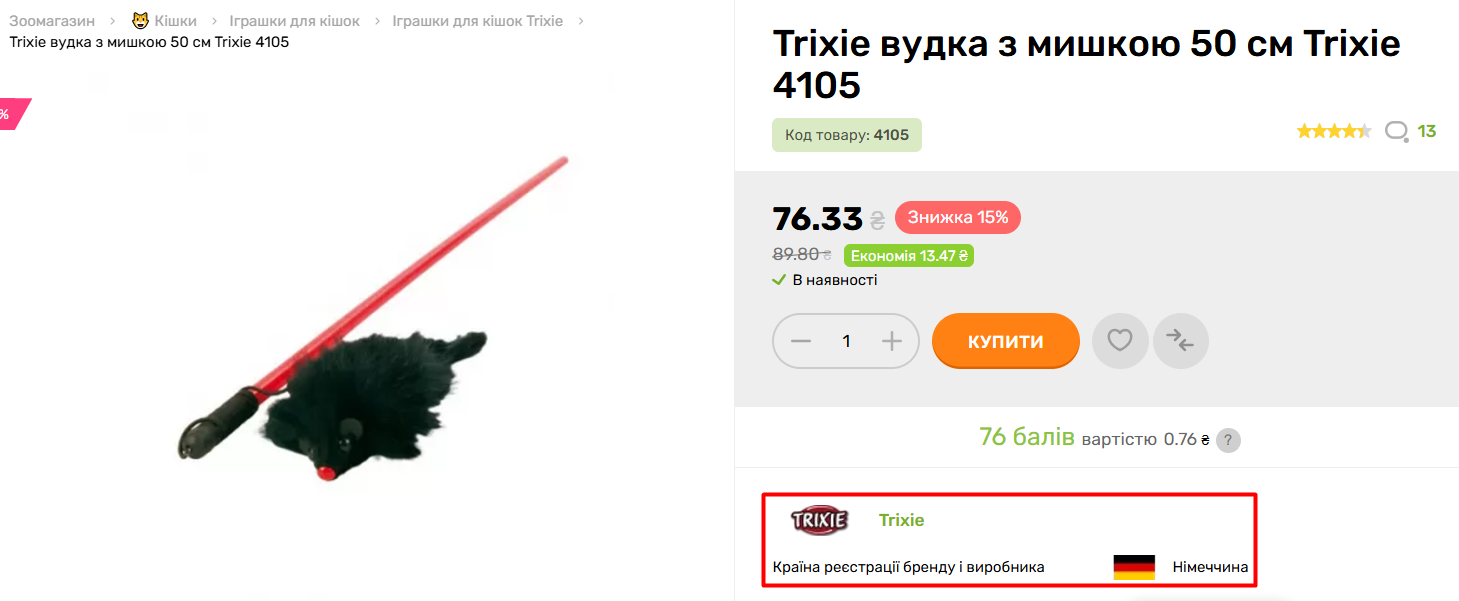Click the question mark help icon
1459x601 pixels.
1229,440
